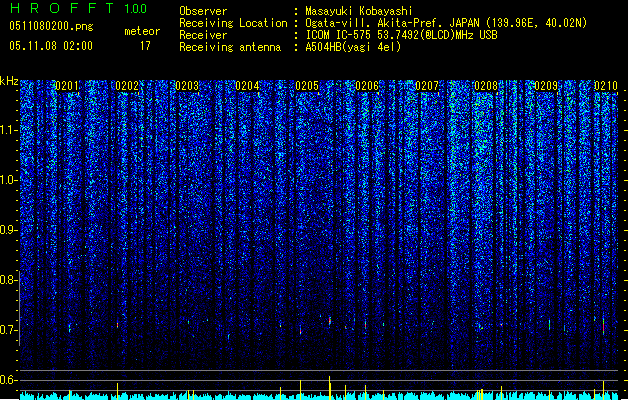The width and height of the screenshot is (629, 400).
Task: Click the 0.8 kHz axis label
Action: (x=8, y=280)
